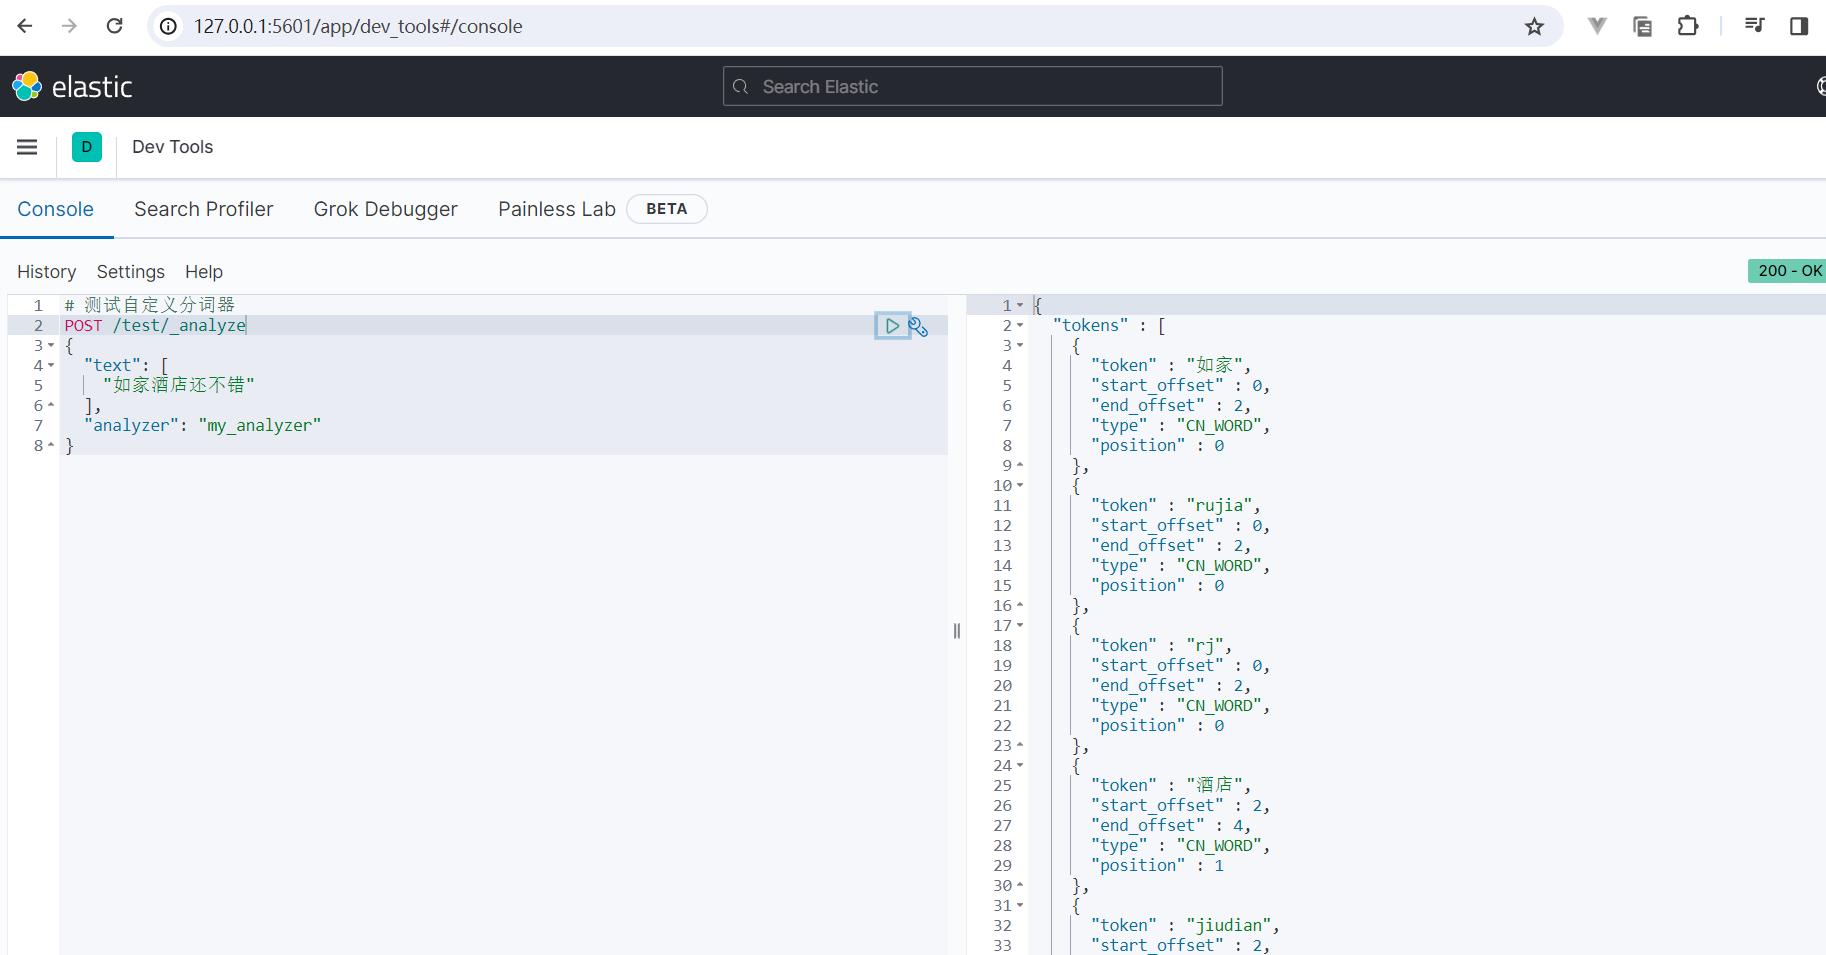Open the V-shaped extension icon
The height and width of the screenshot is (955, 1826).
1597,26
